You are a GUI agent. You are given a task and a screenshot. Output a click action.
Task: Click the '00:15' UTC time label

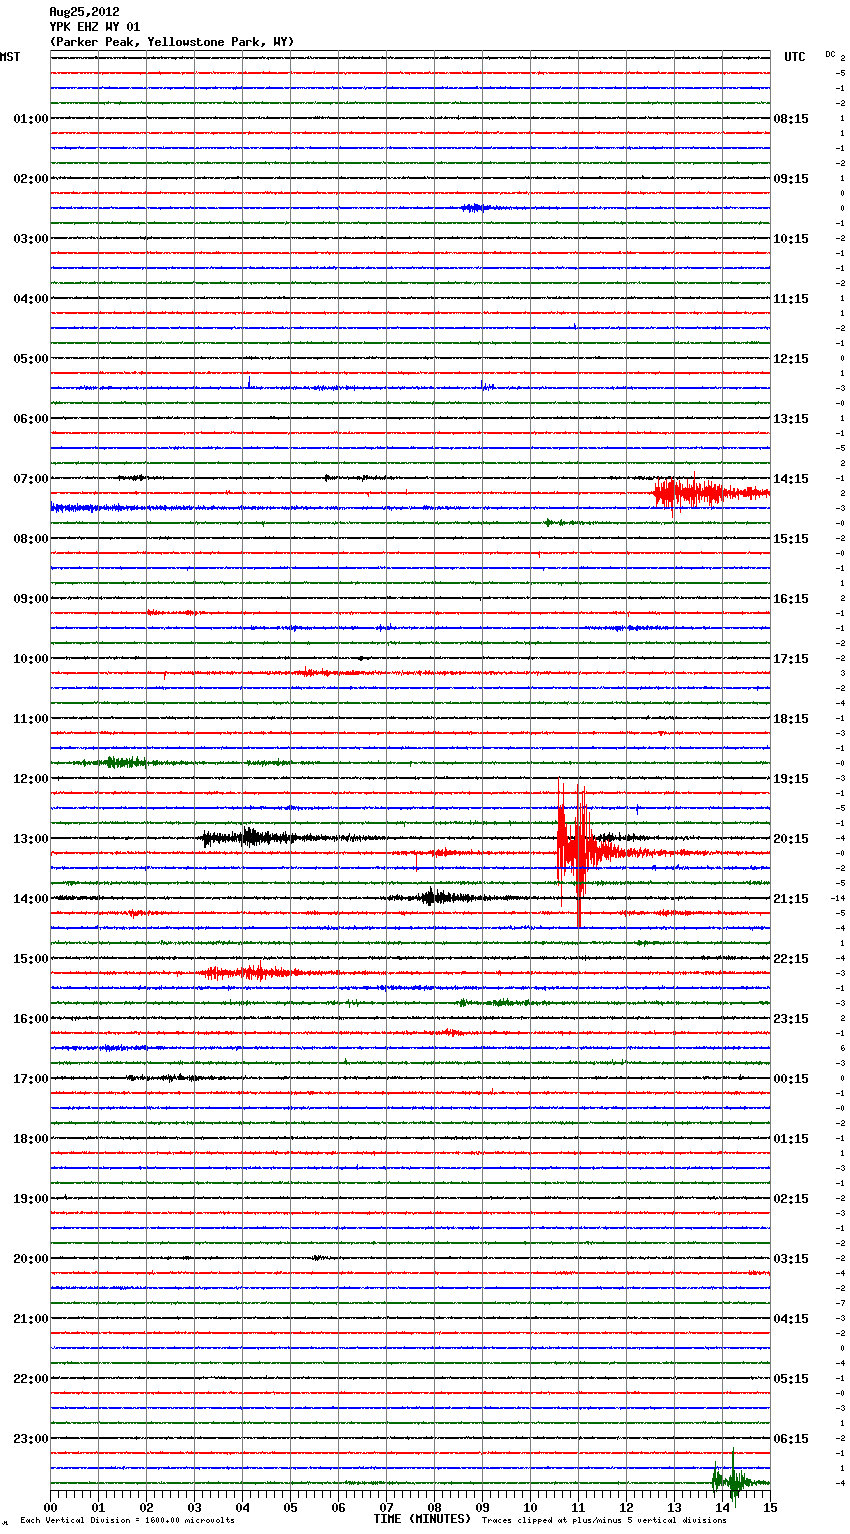791,1079
